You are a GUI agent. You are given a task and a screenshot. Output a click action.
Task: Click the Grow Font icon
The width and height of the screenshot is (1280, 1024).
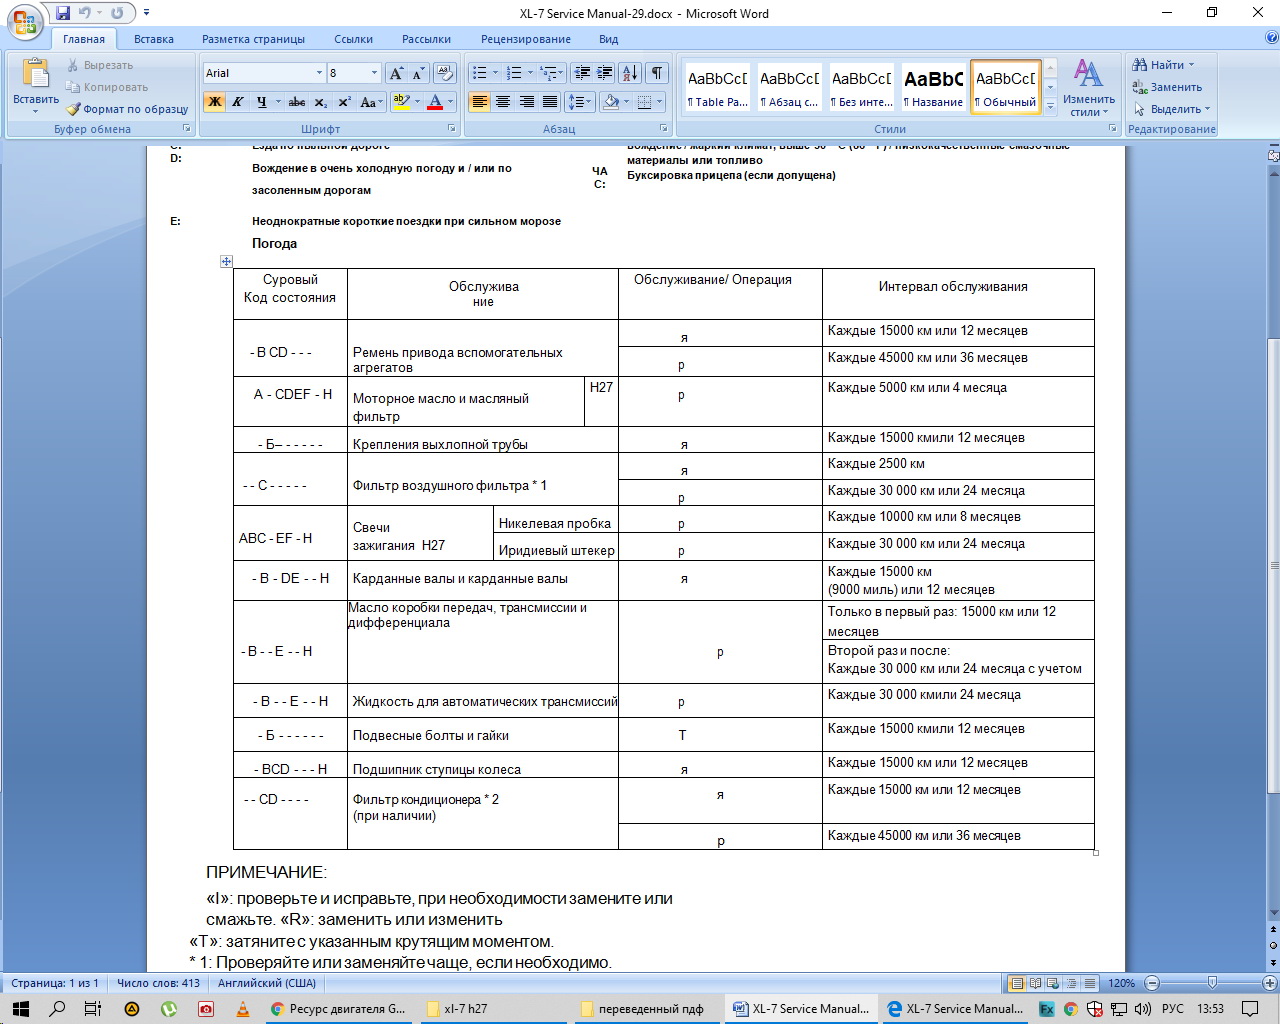(x=396, y=73)
